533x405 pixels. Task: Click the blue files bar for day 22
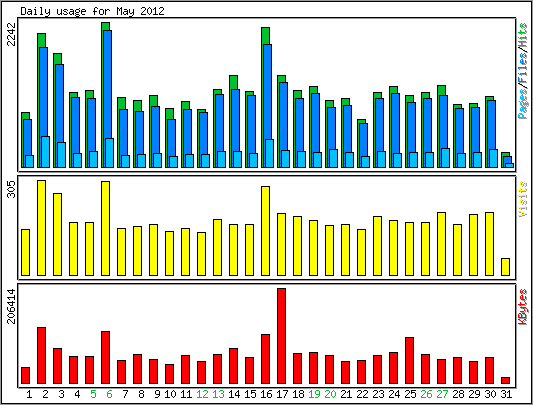click(364, 140)
